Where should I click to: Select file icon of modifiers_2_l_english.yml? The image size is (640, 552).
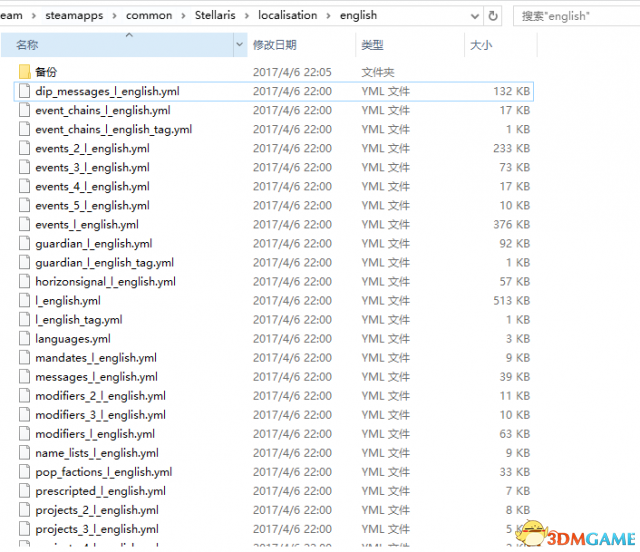pyautogui.click(x=24, y=396)
